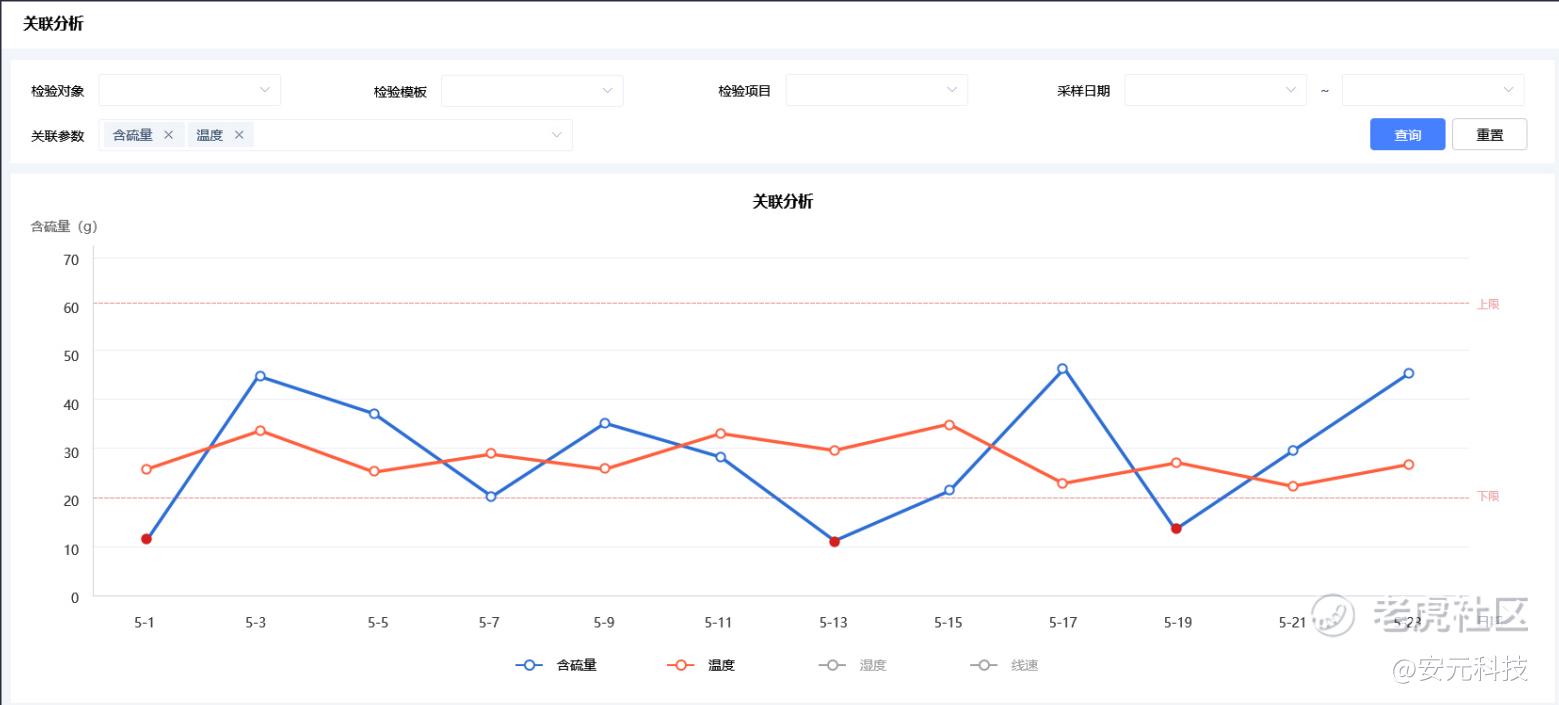The image size is (1559, 705).
Task: Click the 关联分析 chart title
Action: (x=783, y=201)
